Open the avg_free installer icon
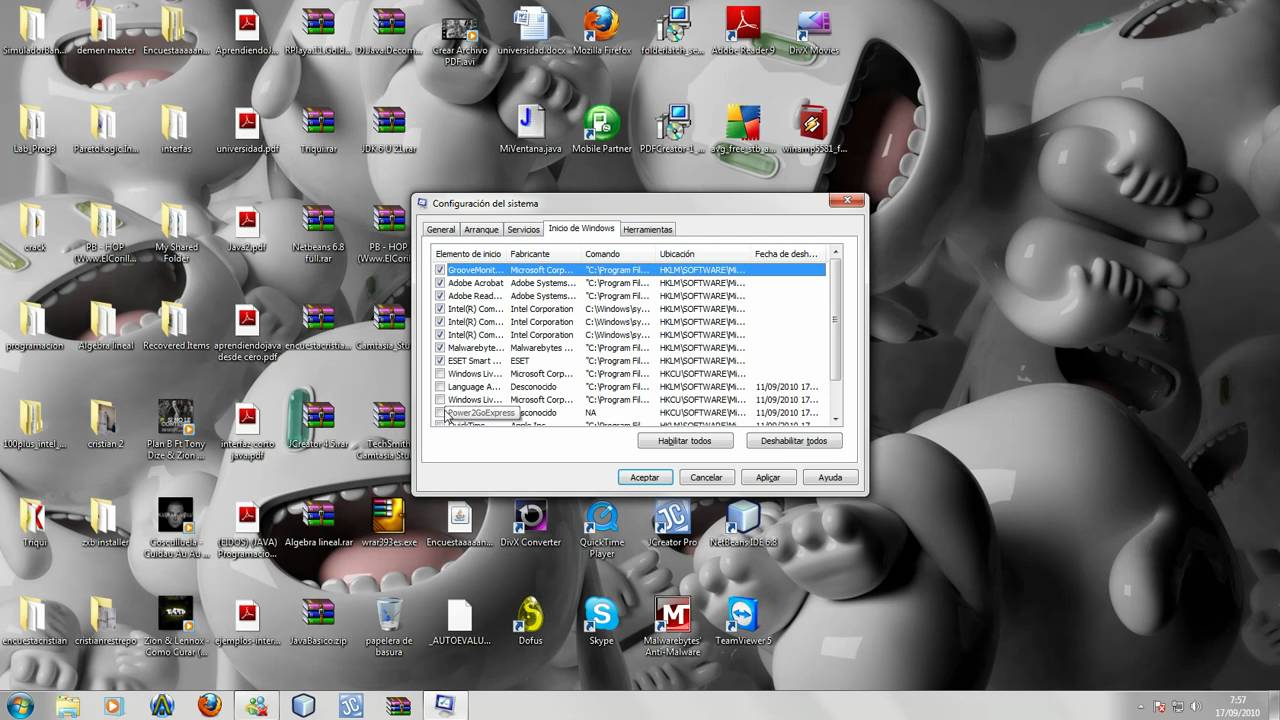The height and width of the screenshot is (720, 1280). [x=743, y=128]
